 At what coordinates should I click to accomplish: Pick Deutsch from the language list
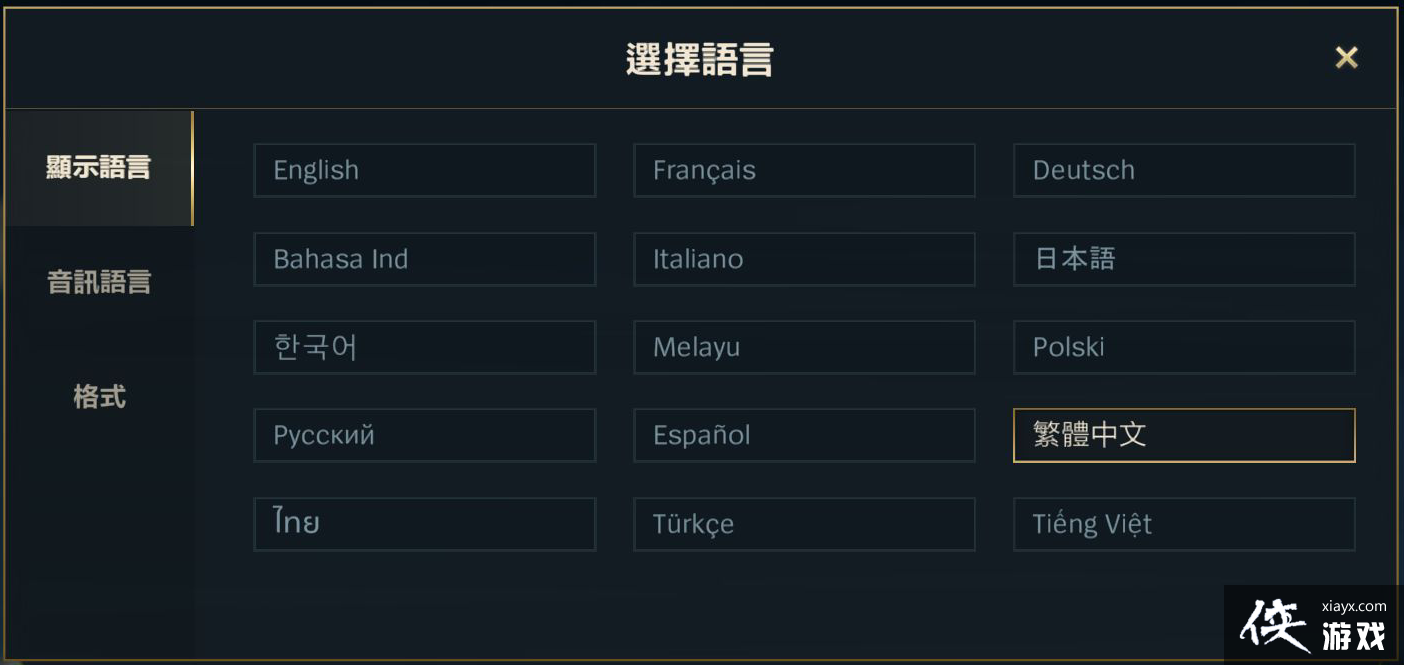[x=1184, y=170]
